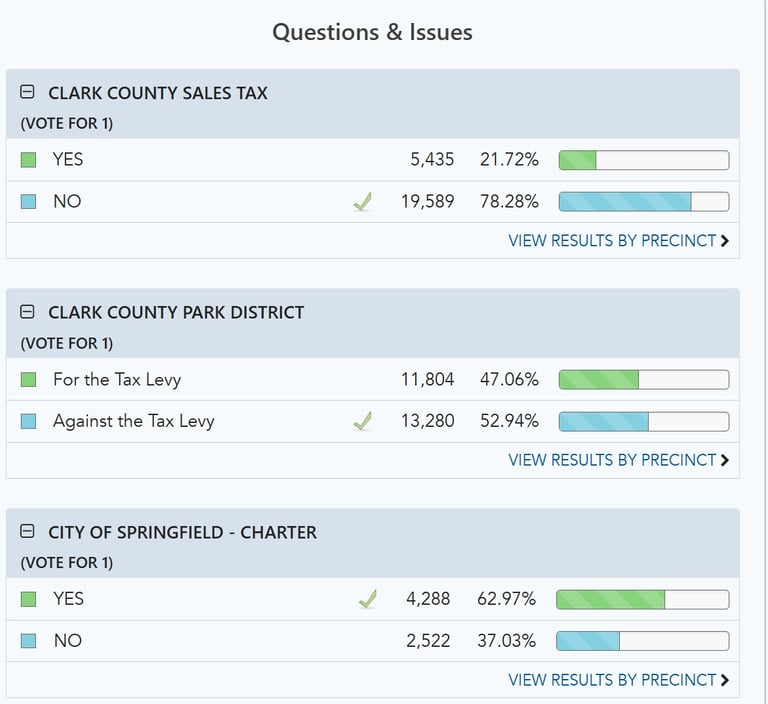Viewport: 768px width, 704px height.
Task: Click the 47.06% For the Tax Levy bar
Action: [x=643, y=380]
